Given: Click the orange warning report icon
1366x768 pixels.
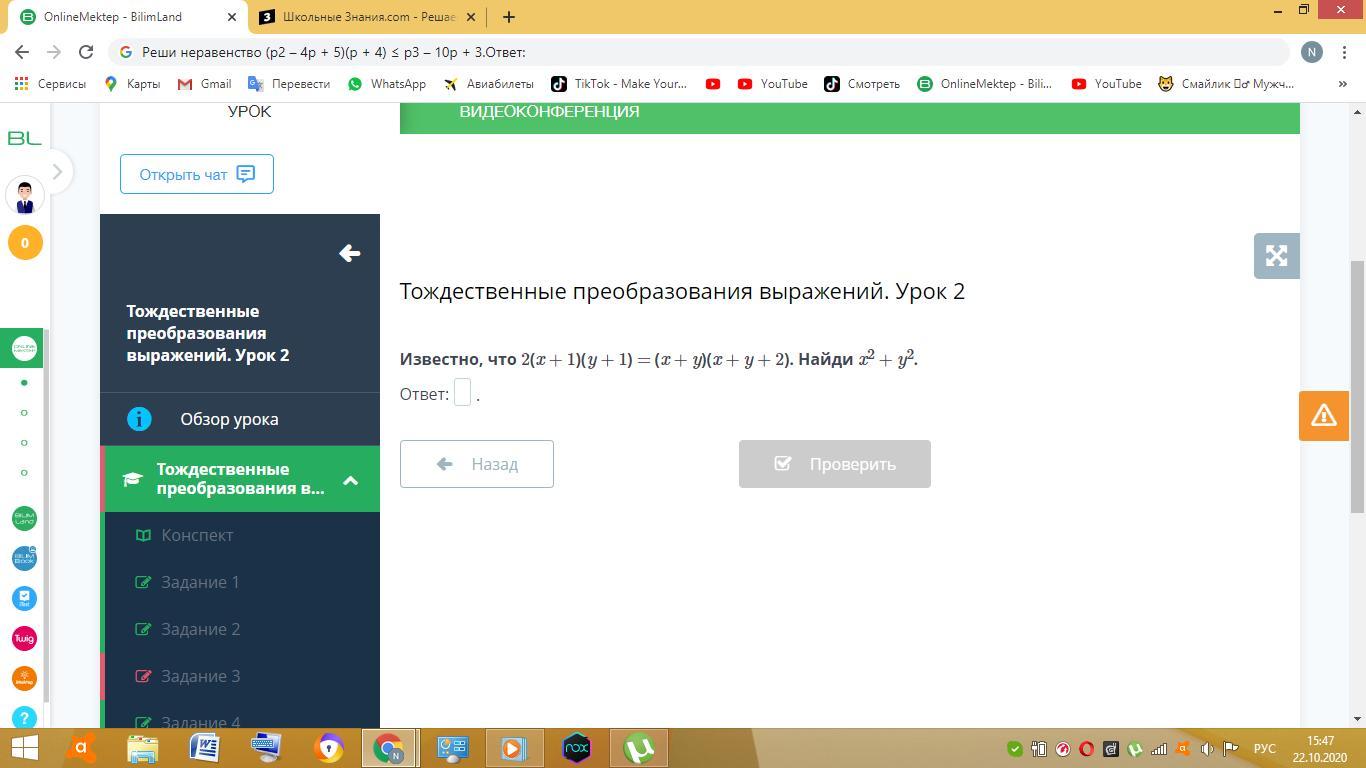Looking at the screenshot, I should [1323, 415].
